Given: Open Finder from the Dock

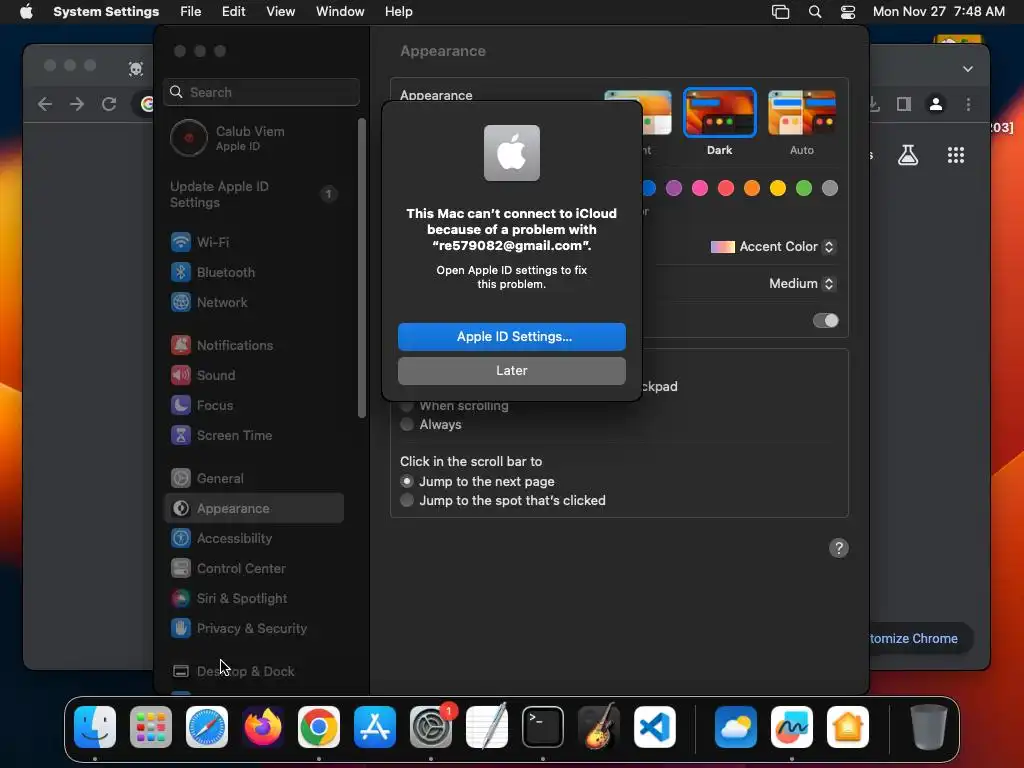Looking at the screenshot, I should [95, 727].
